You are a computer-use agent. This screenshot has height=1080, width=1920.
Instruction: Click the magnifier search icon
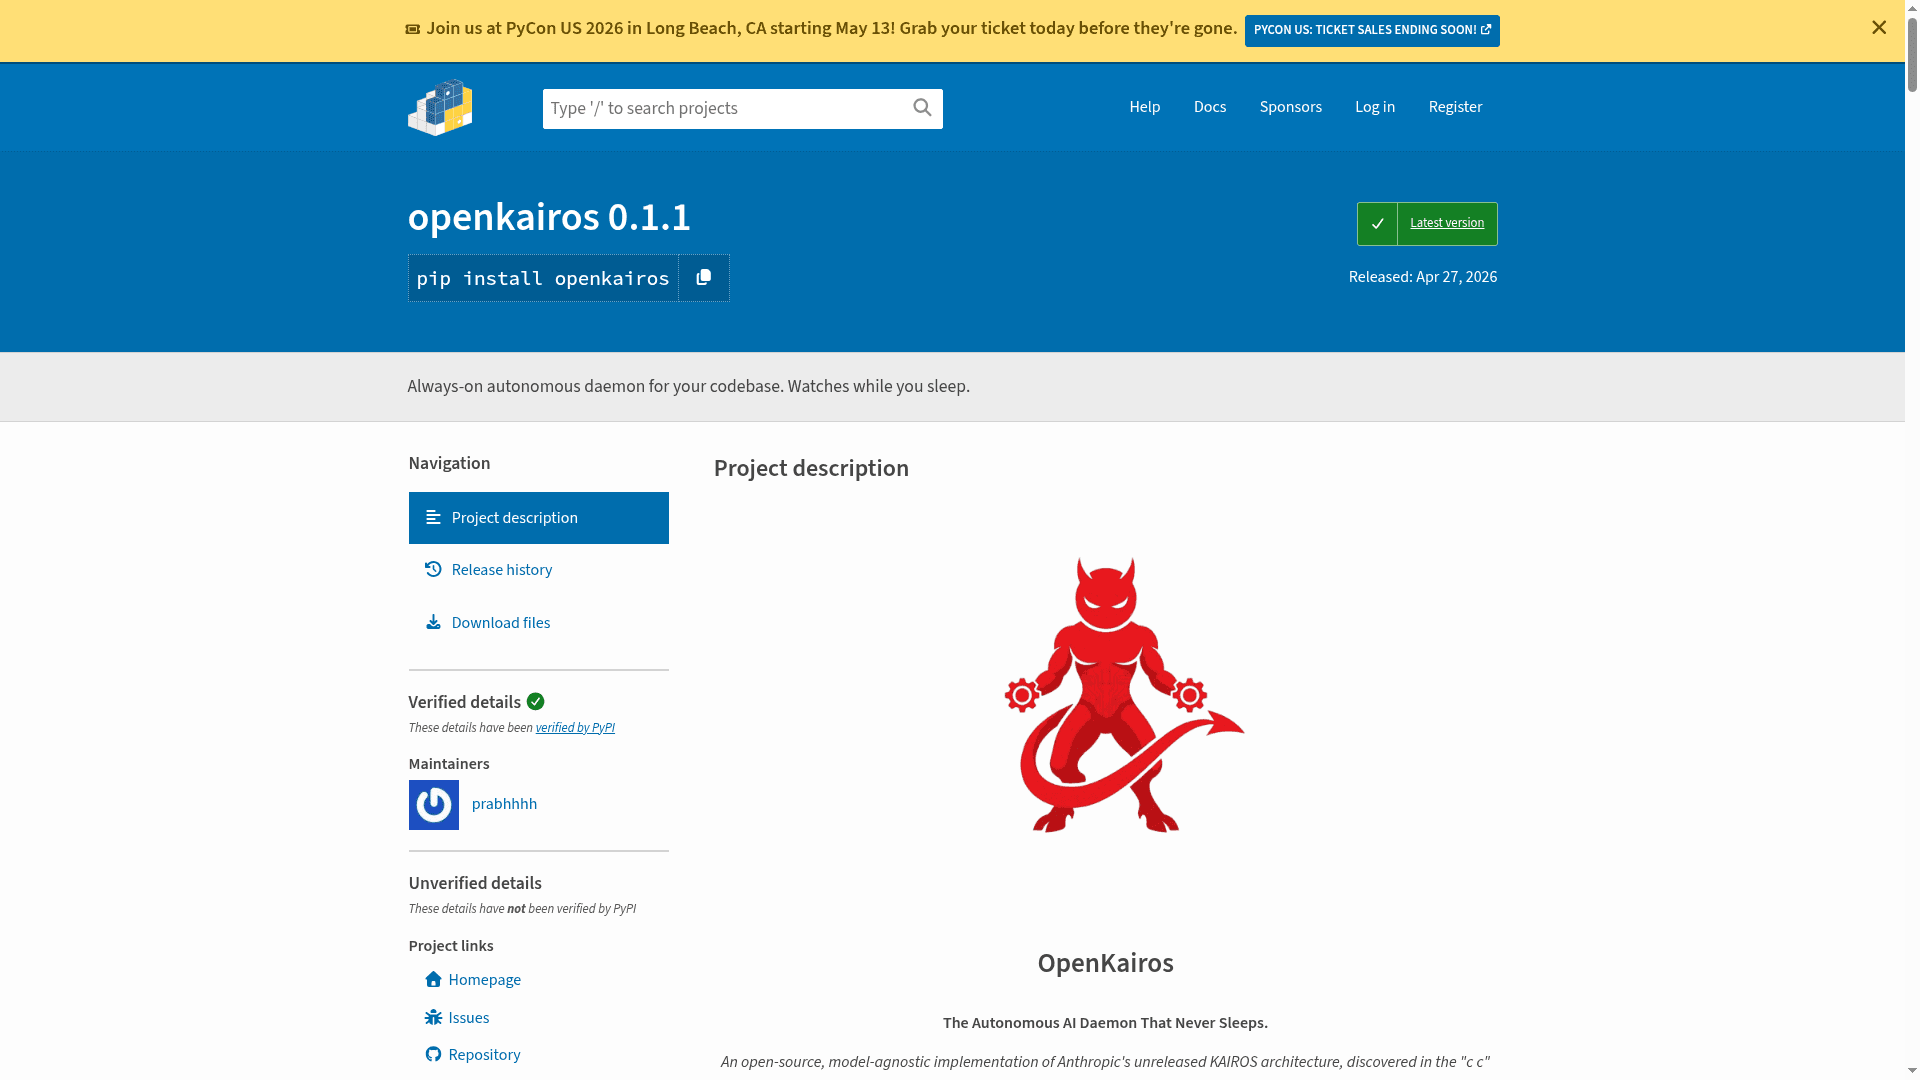922,107
